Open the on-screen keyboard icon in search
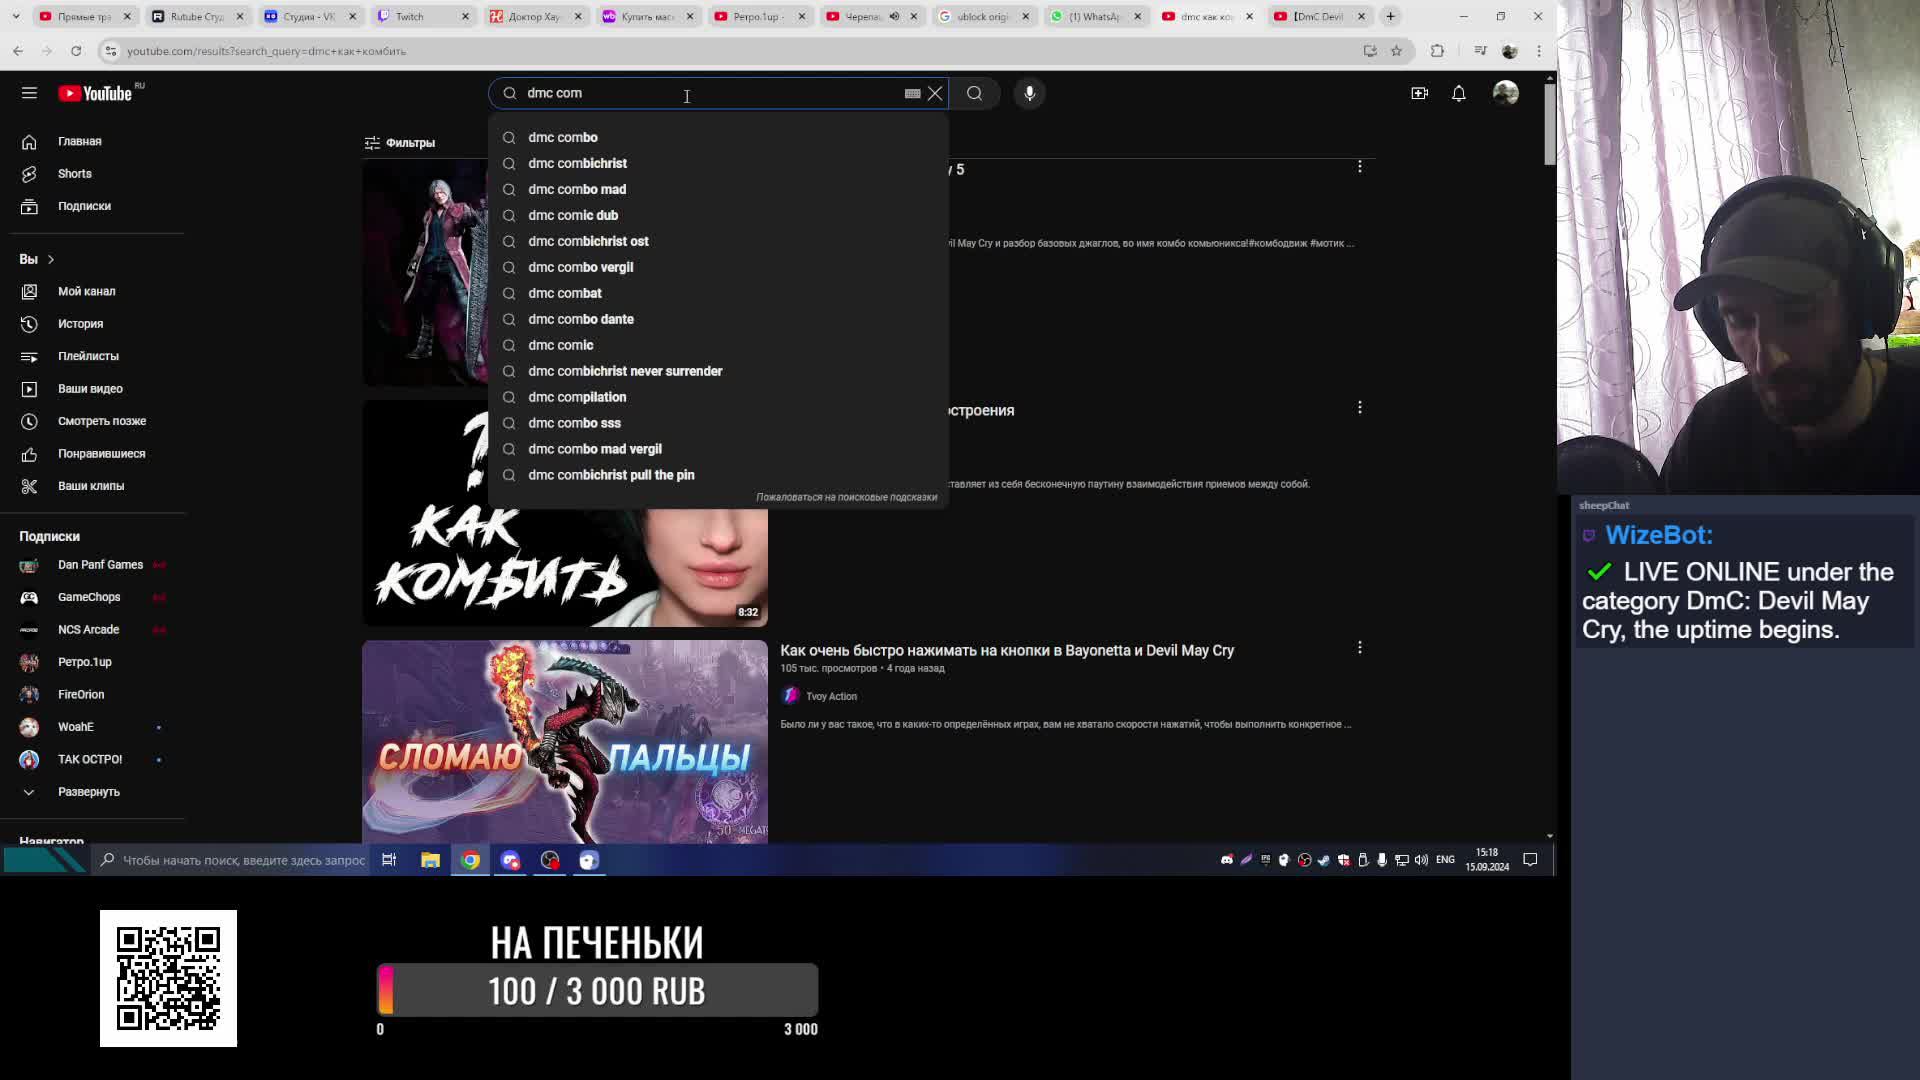The width and height of the screenshot is (1920, 1080). [912, 93]
